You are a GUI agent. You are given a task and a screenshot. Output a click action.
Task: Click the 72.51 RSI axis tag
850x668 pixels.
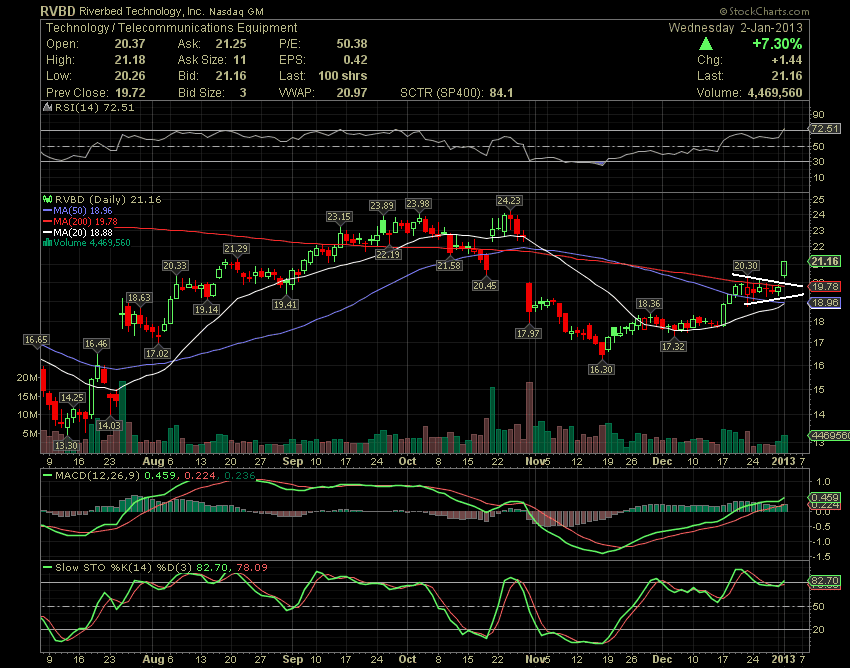[x=825, y=129]
